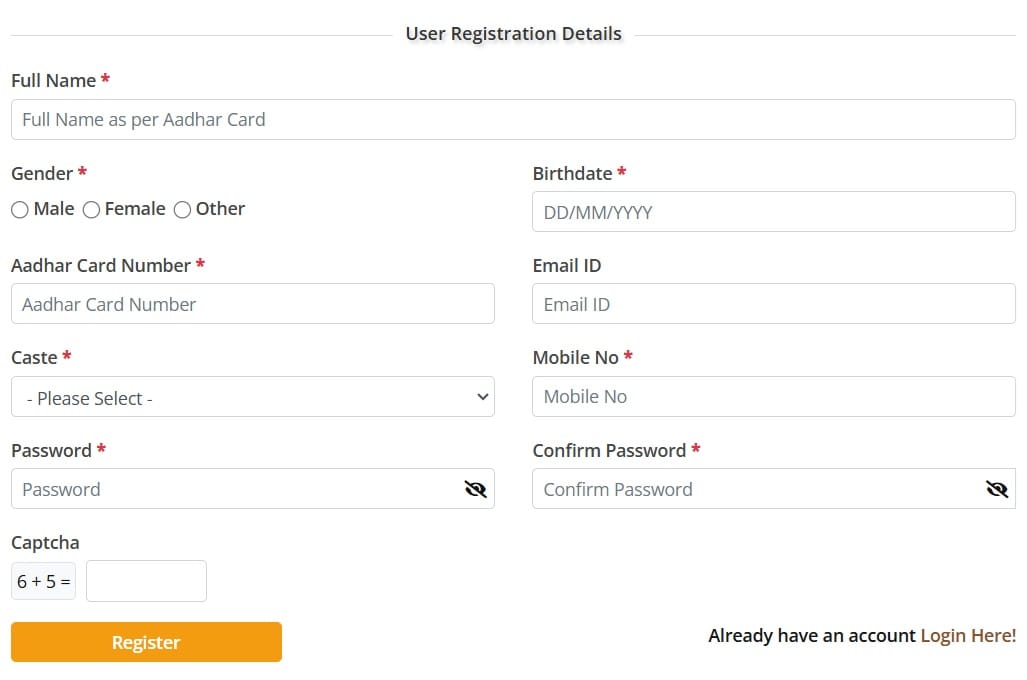Focus the Birthdate DD/MM/YYYY field

[x=773, y=212]
